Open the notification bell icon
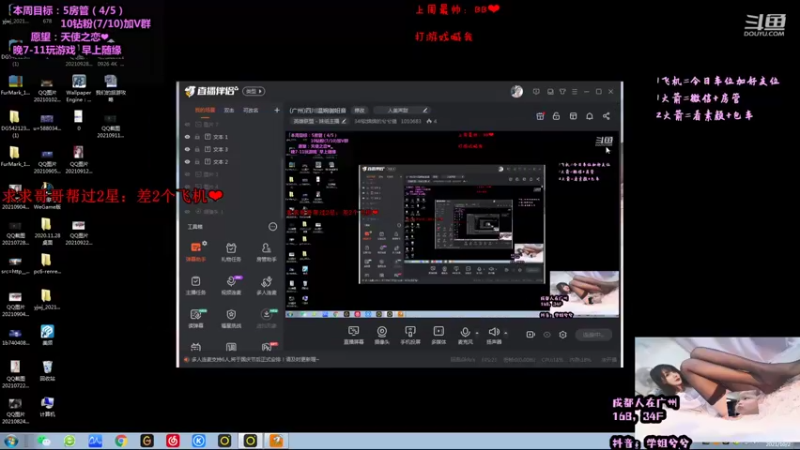Screen dimensions: 800x450 tap(590, 116)
